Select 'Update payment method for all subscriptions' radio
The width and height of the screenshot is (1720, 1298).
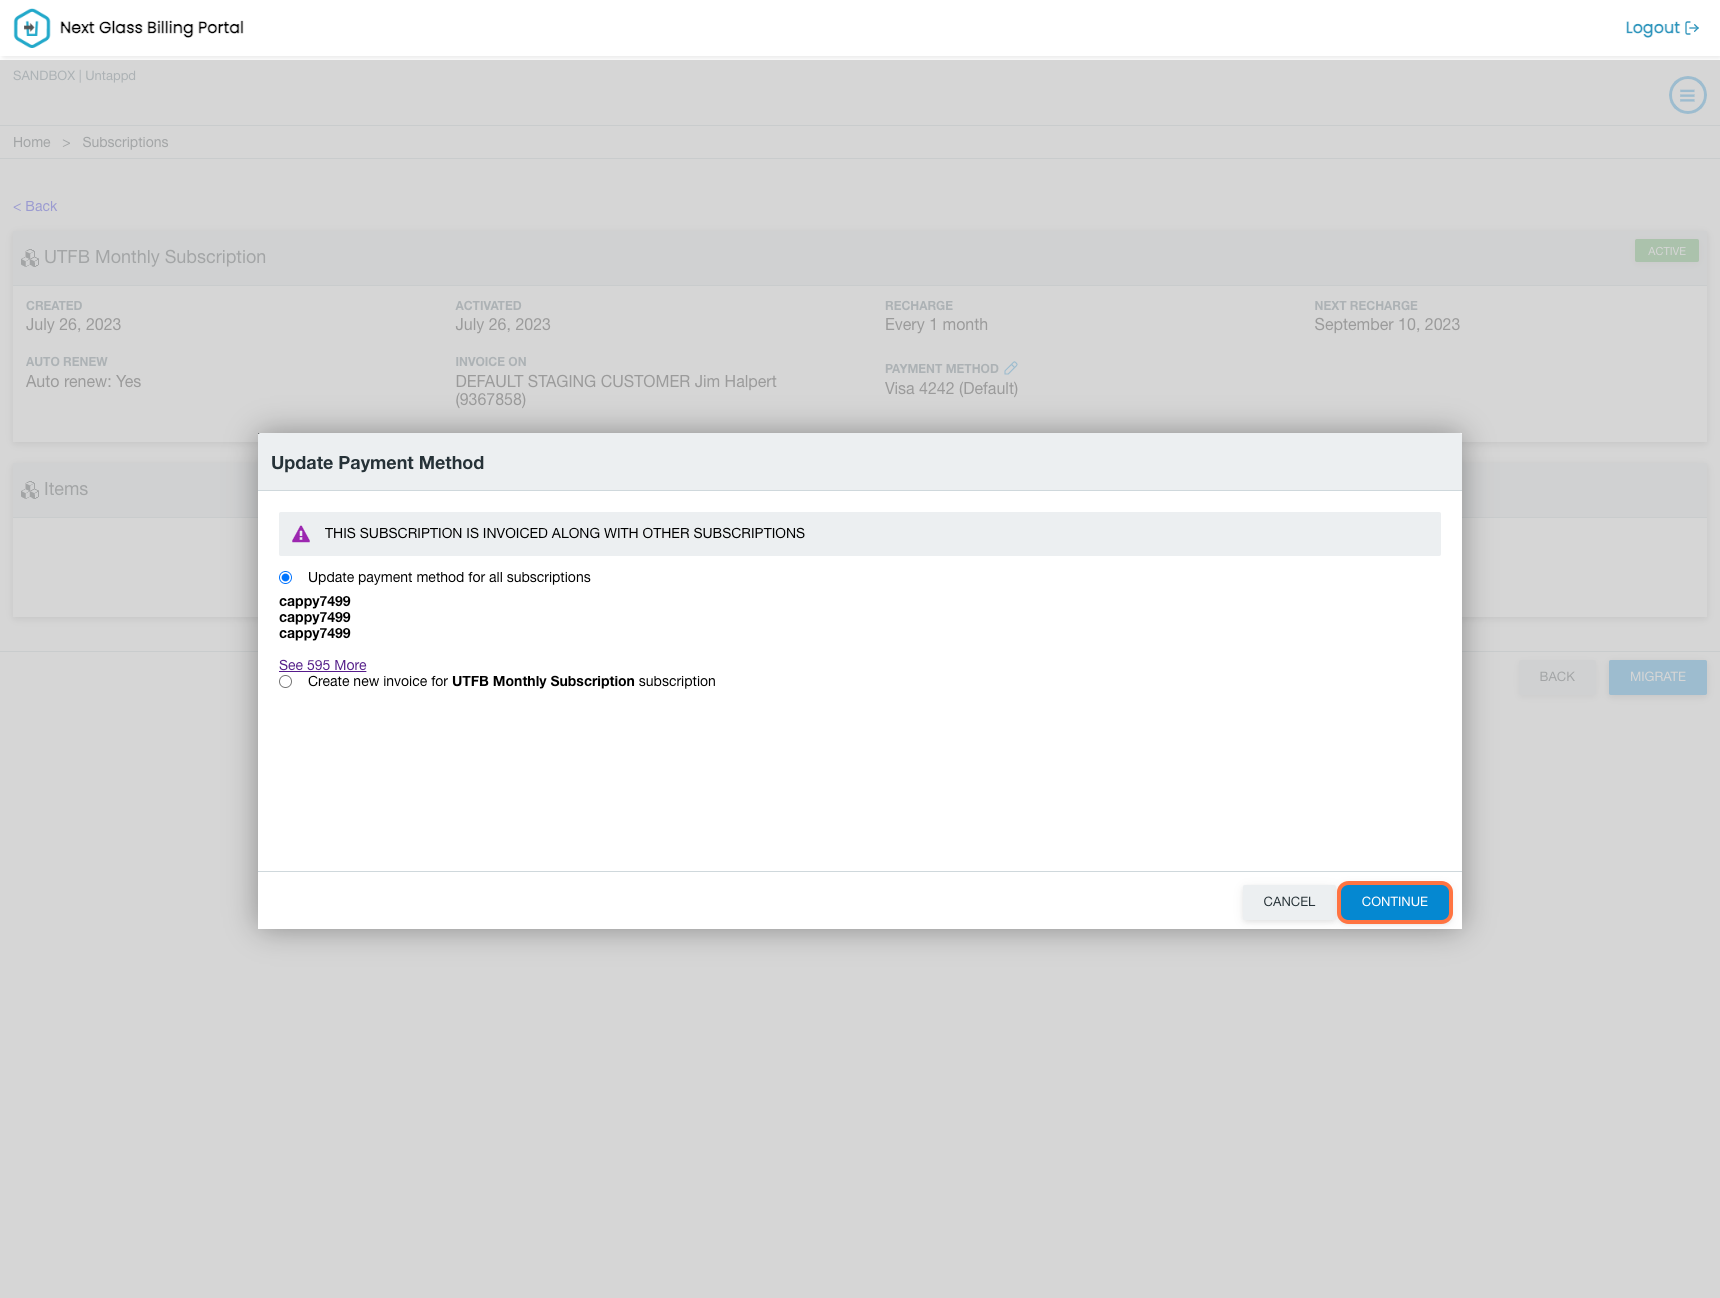tap(286, 578)
